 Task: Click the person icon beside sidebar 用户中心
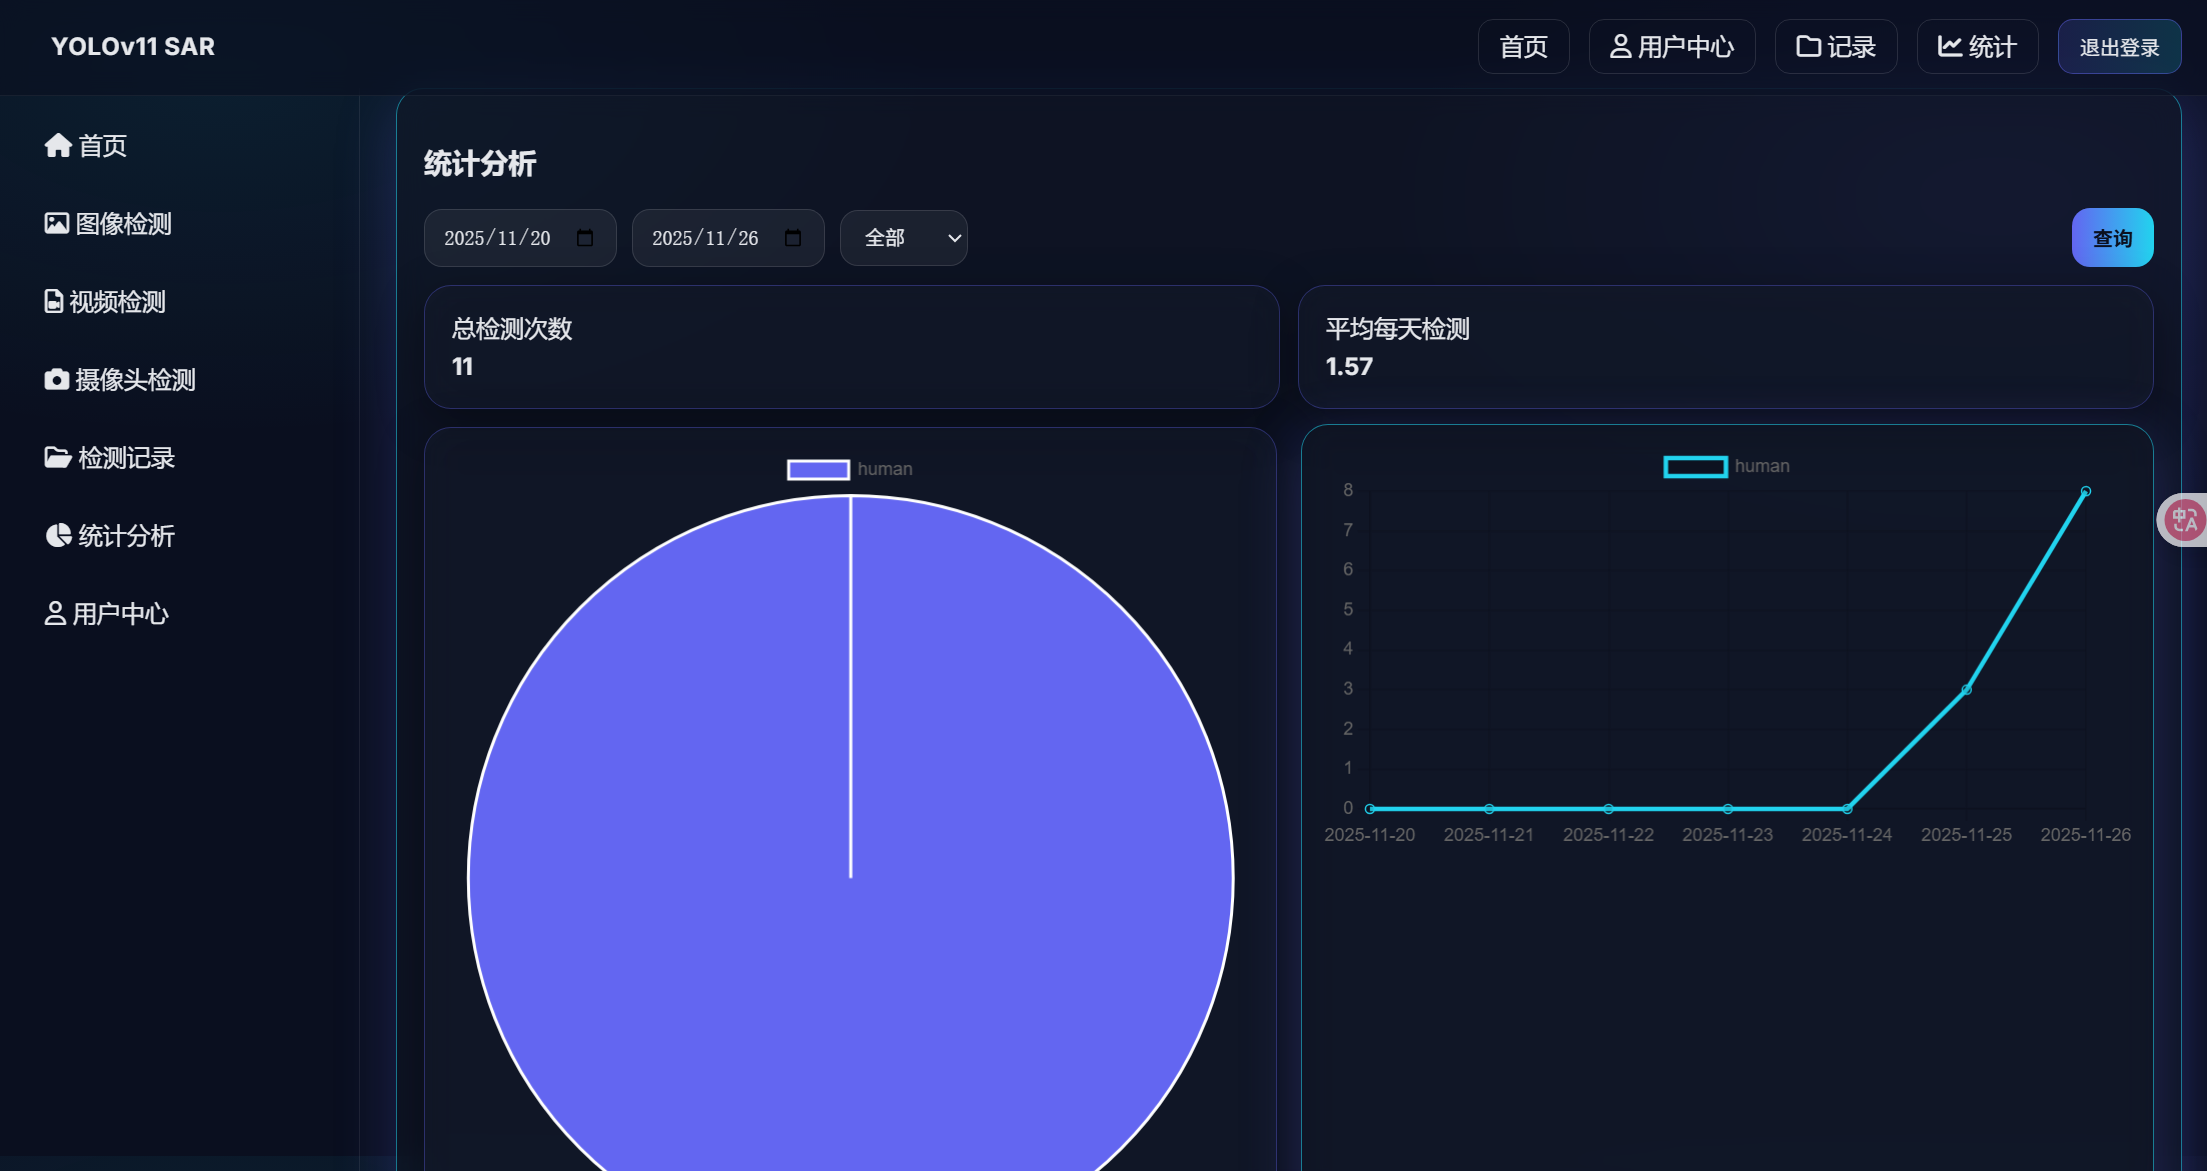point(55,614)
